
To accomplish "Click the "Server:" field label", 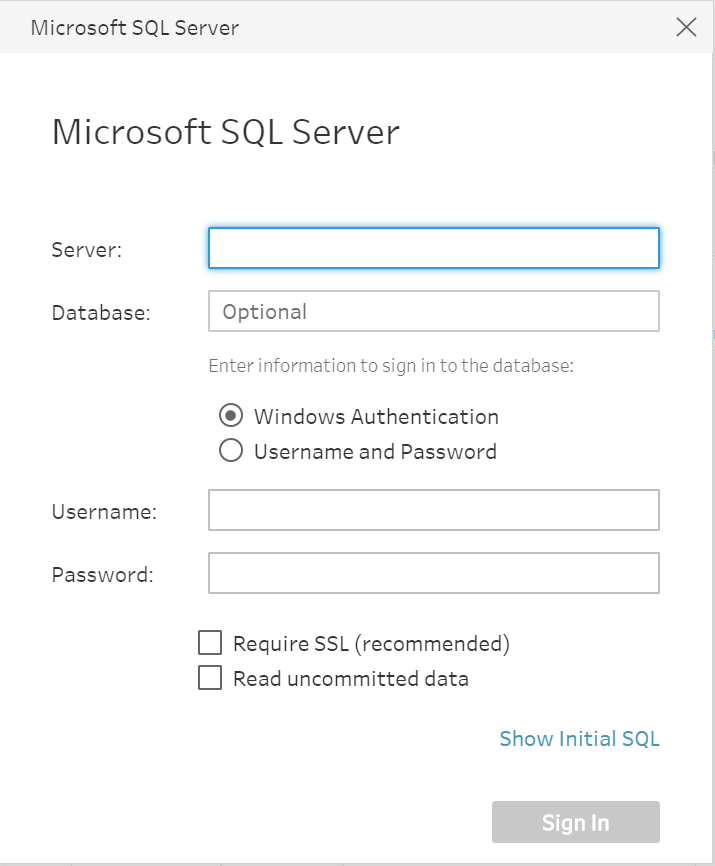I will 87,250.
